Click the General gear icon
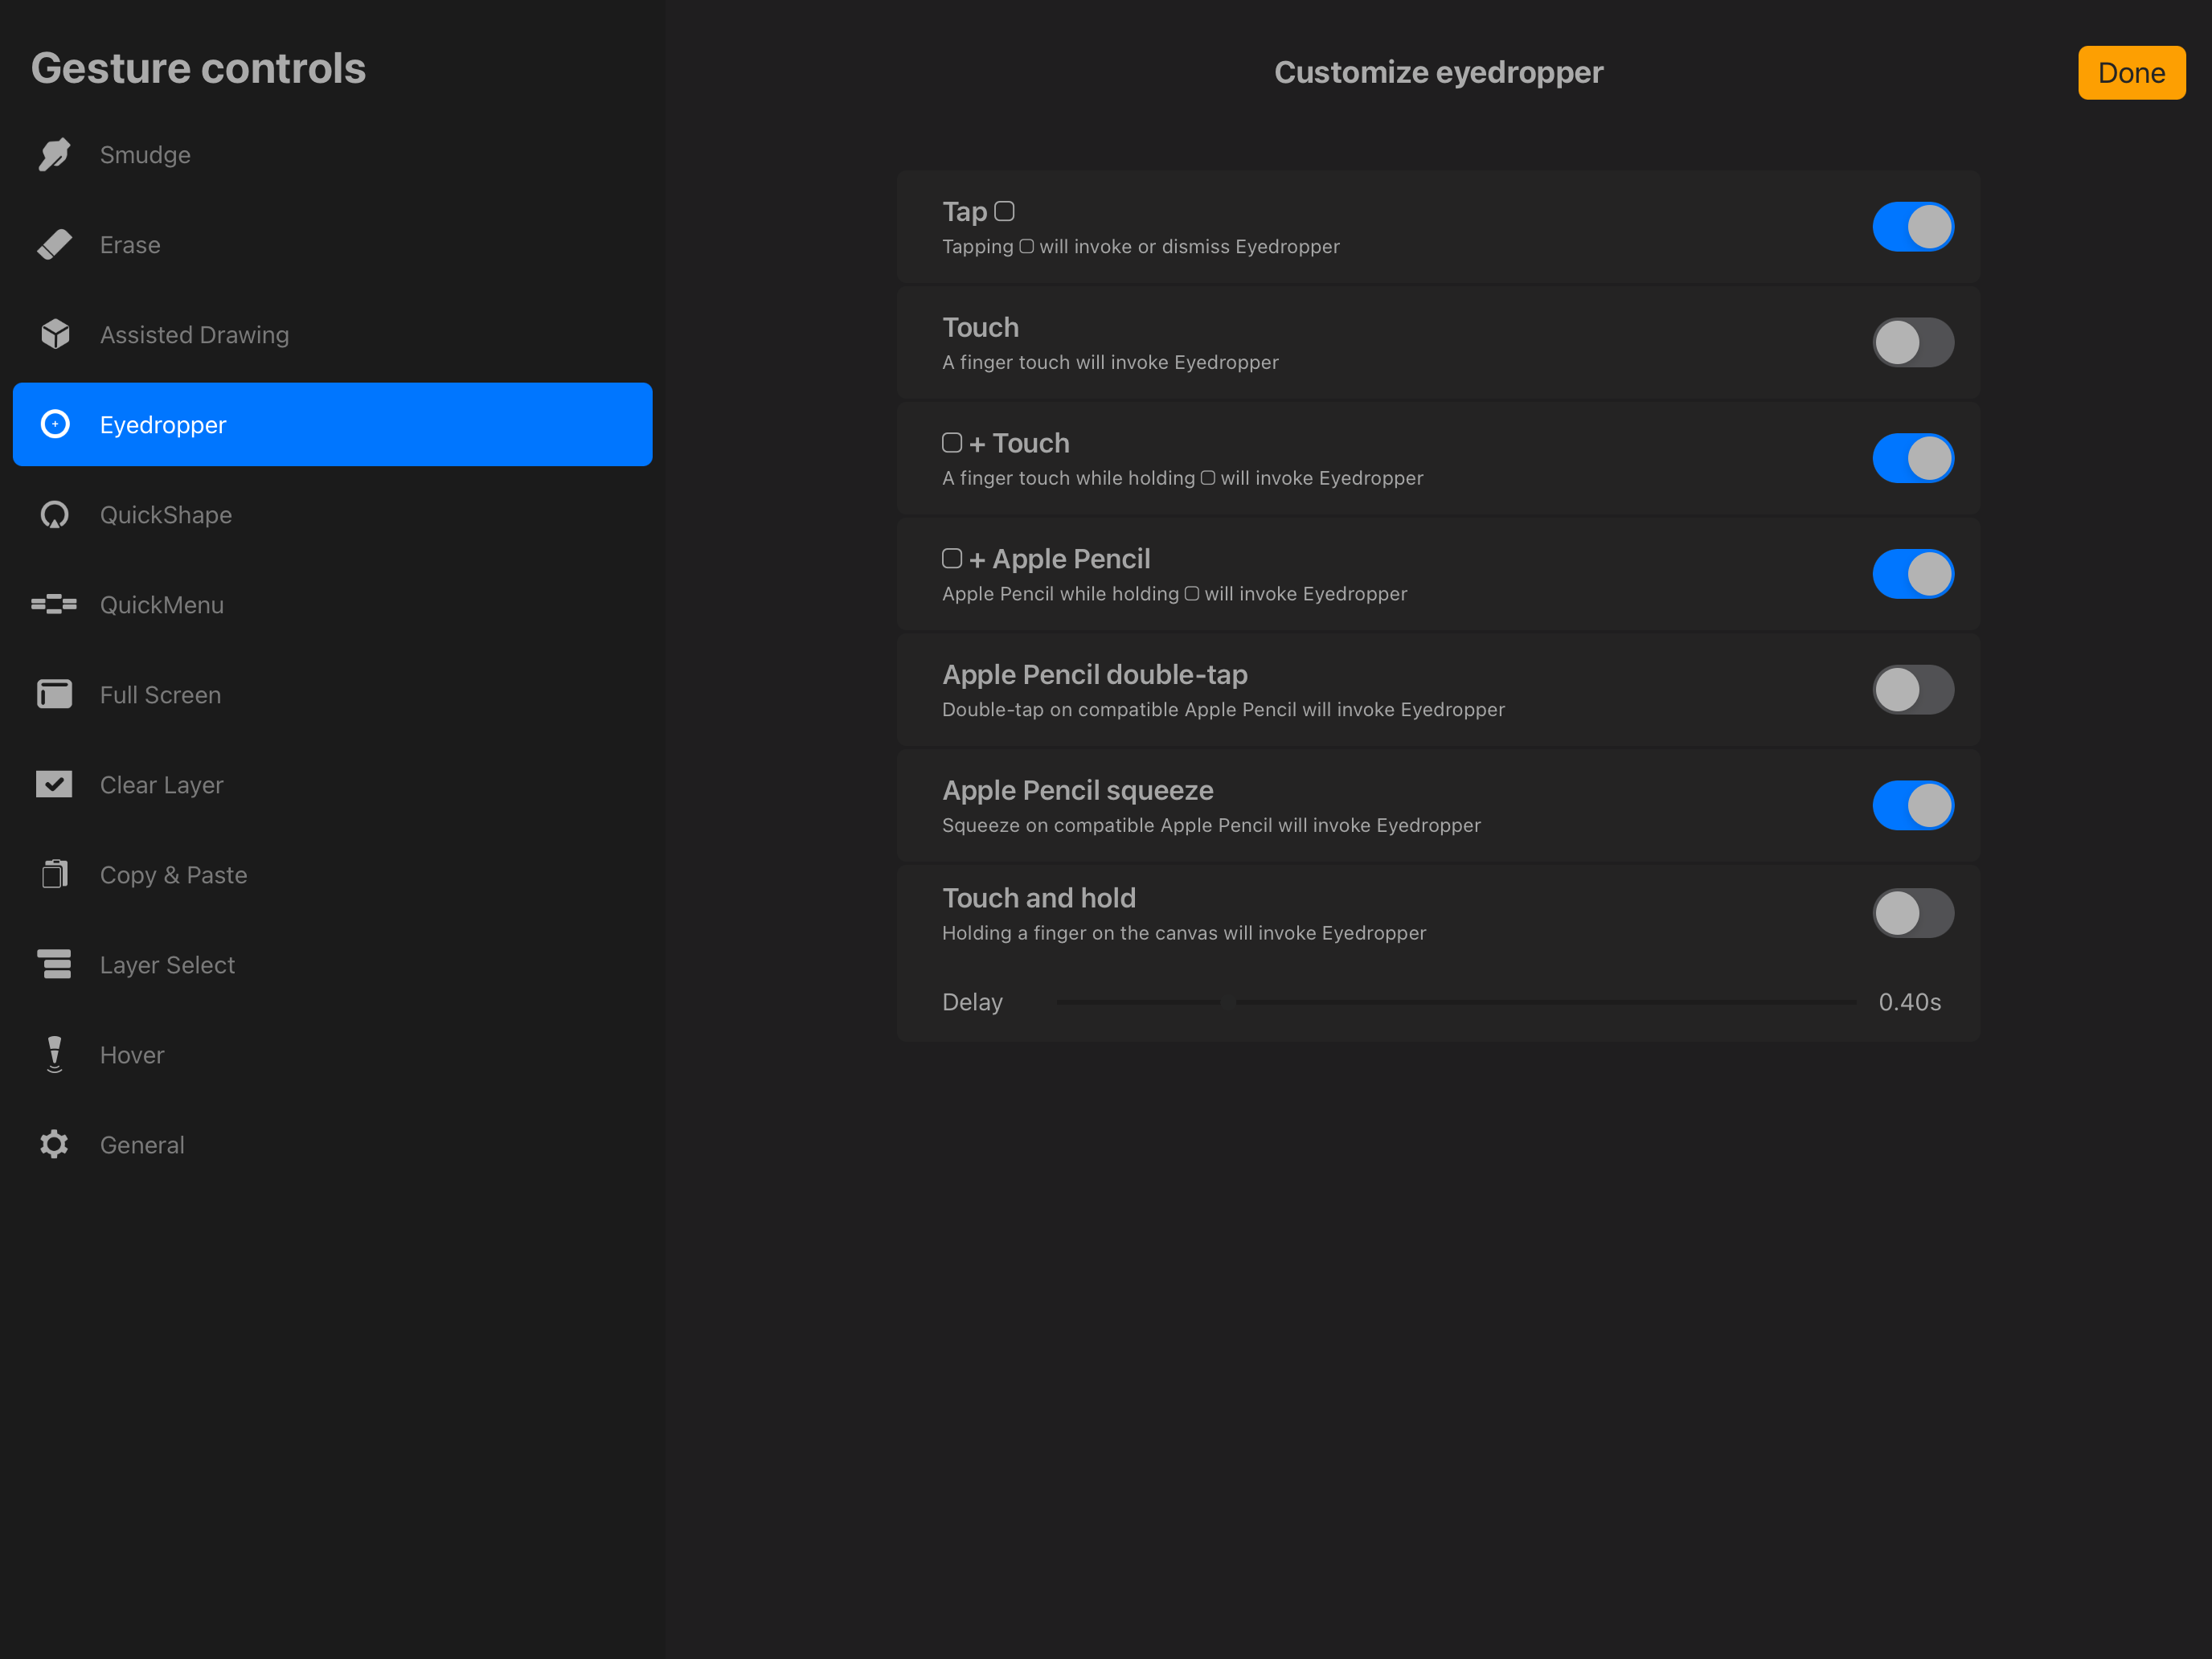This screenshot has height=1659, width=2212. 54,1144
